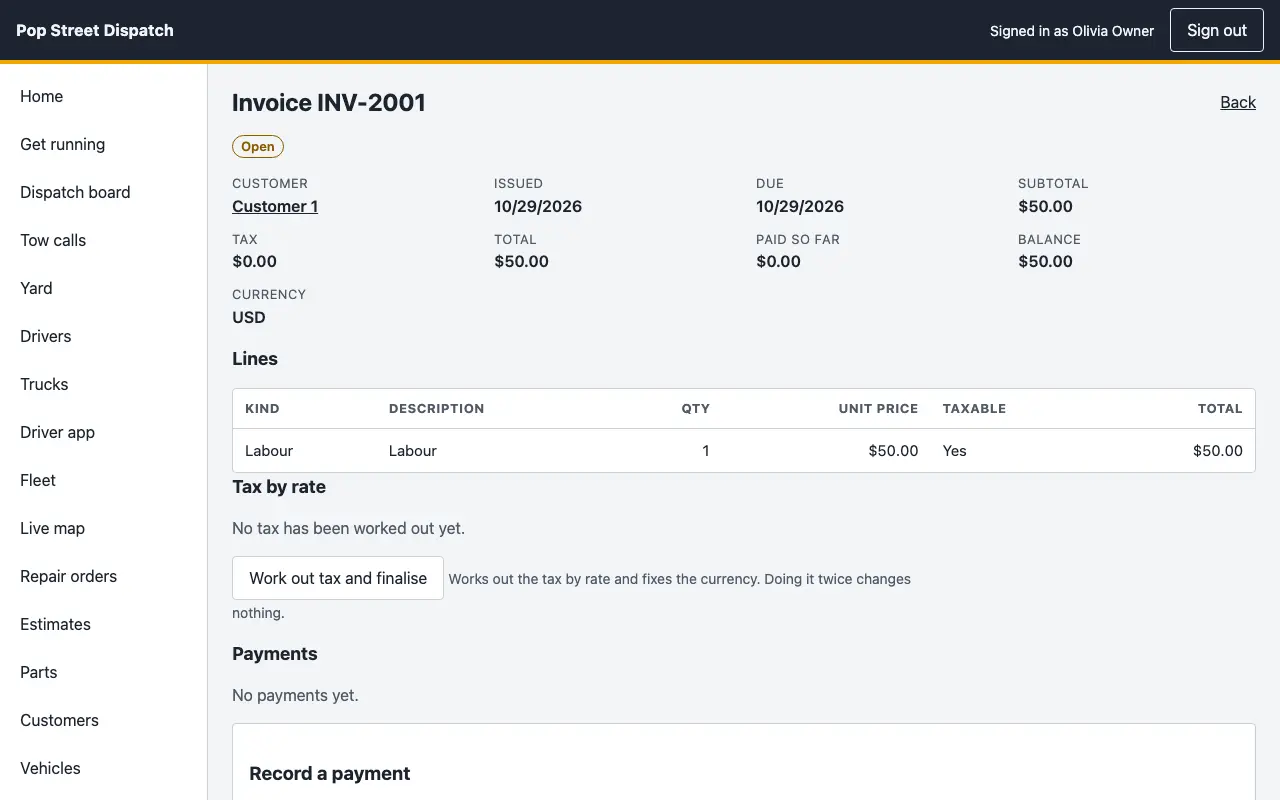Click the Yes value under Taxable

955,451
